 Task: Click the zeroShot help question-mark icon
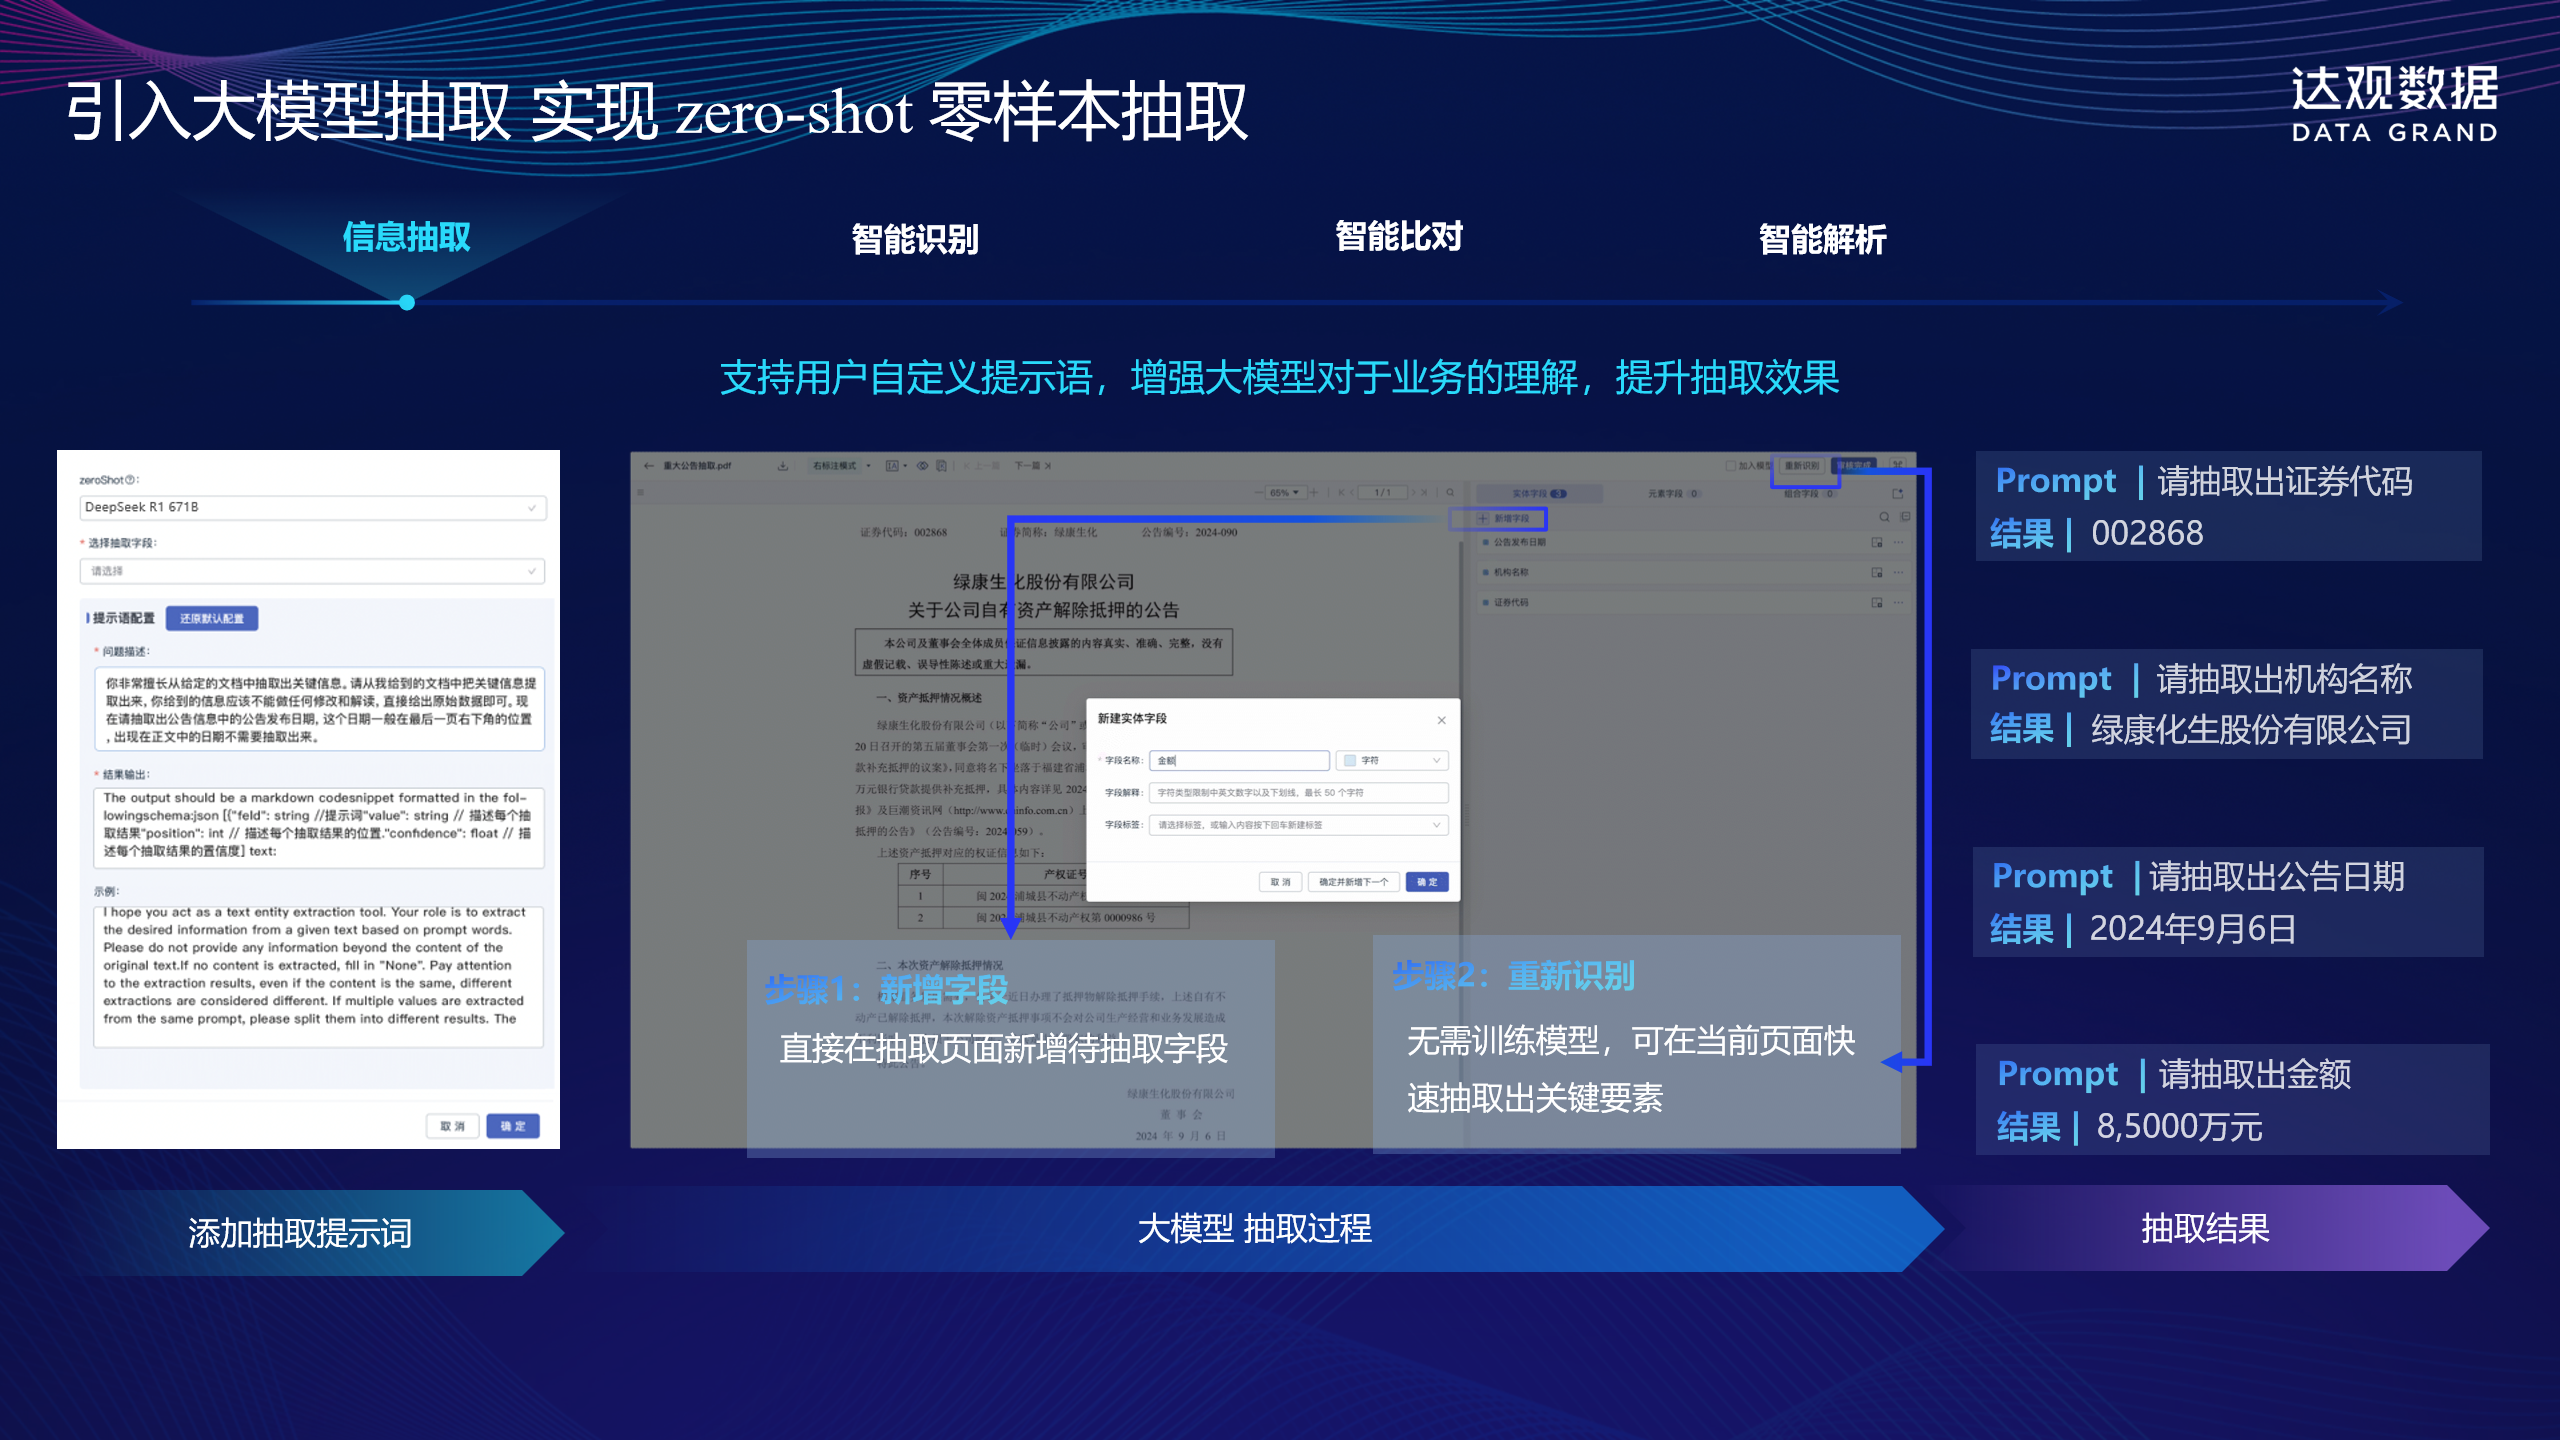(131, 480)
